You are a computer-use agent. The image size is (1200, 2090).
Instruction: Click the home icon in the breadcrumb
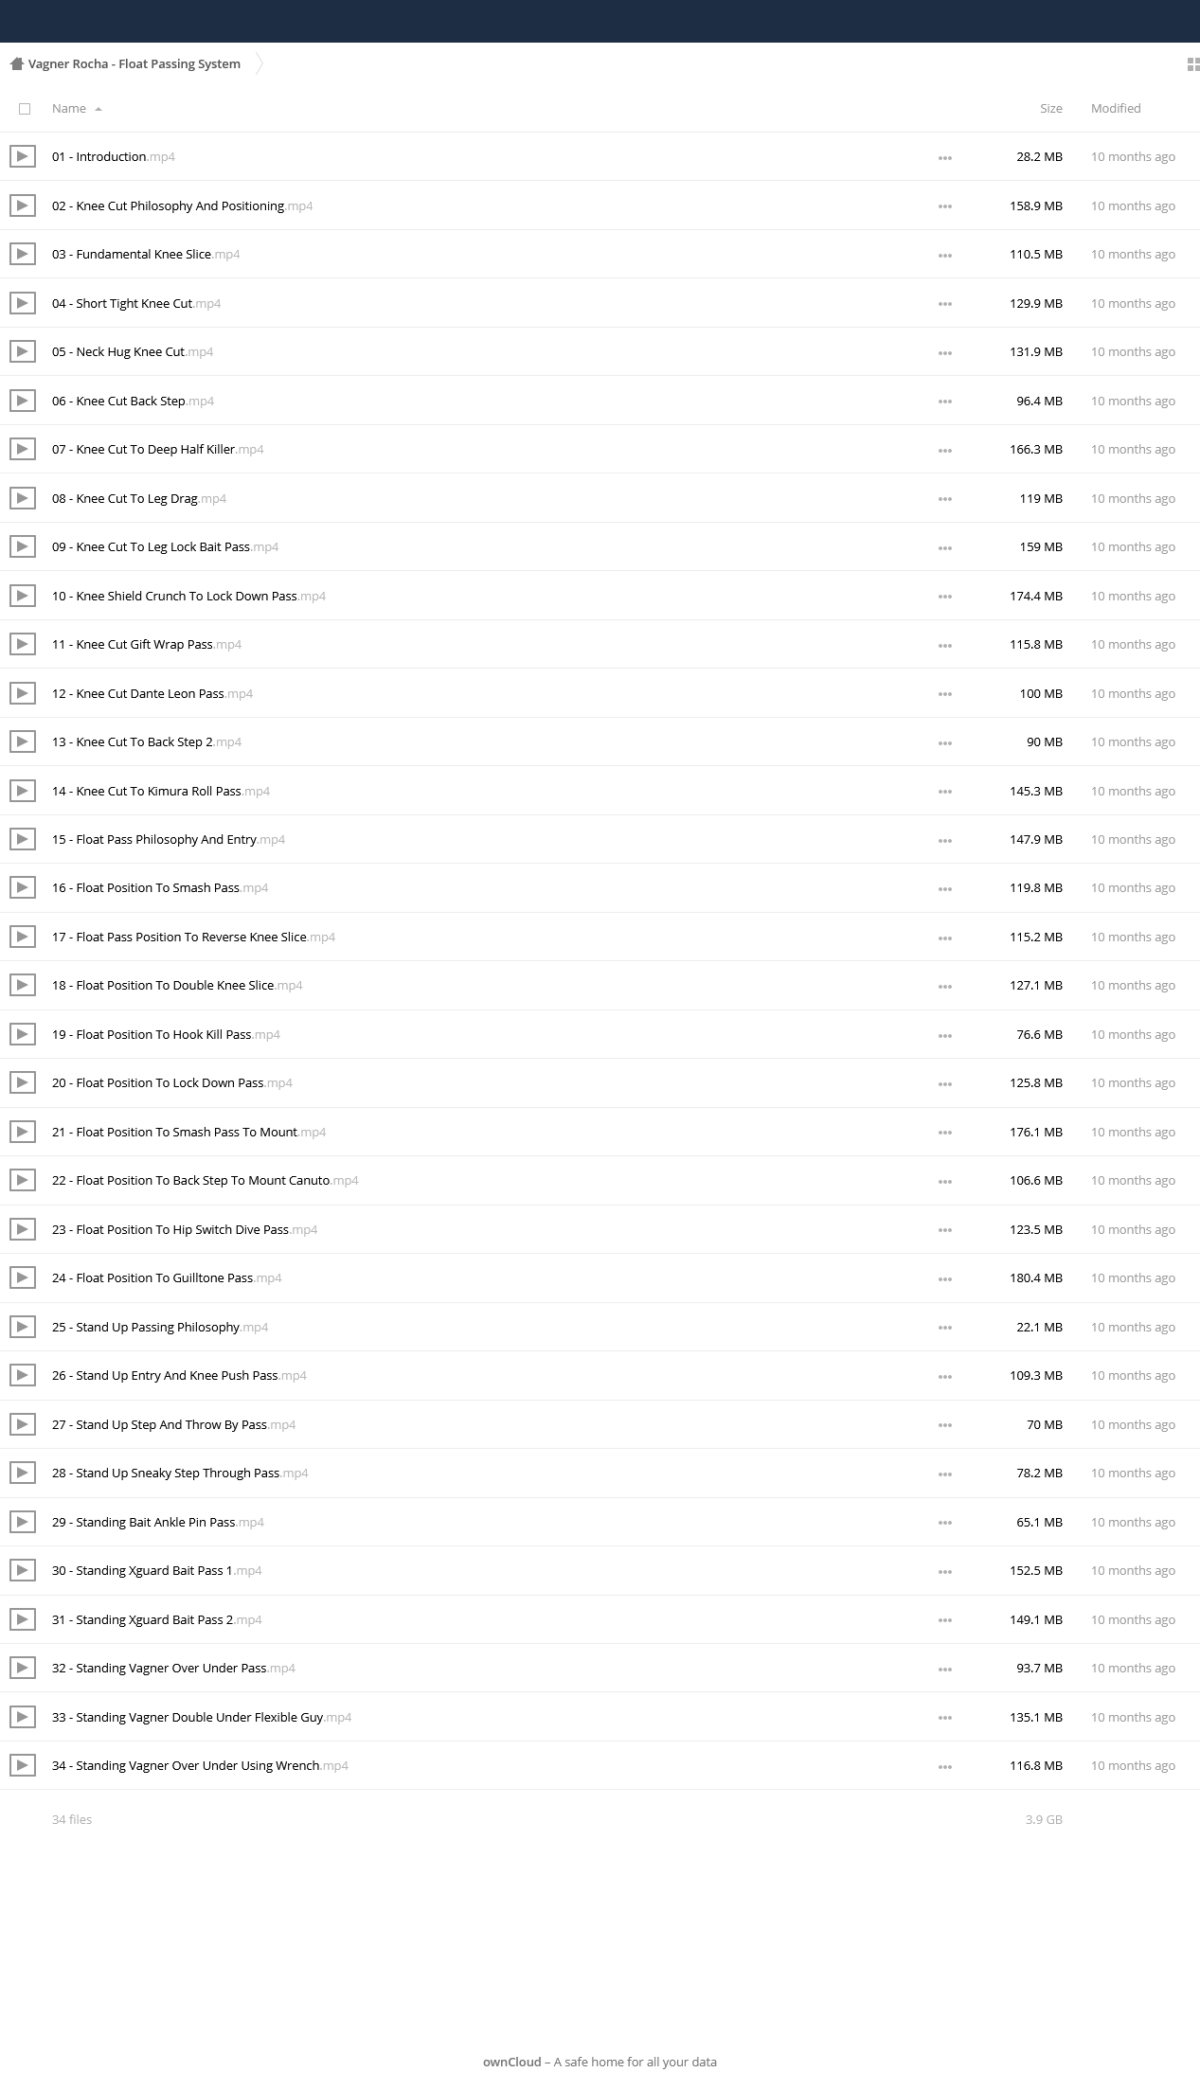[x=16, y=64]
